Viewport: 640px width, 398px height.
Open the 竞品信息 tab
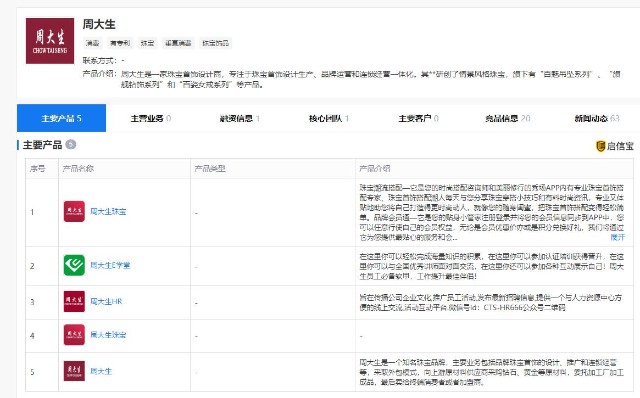point(507,118)
